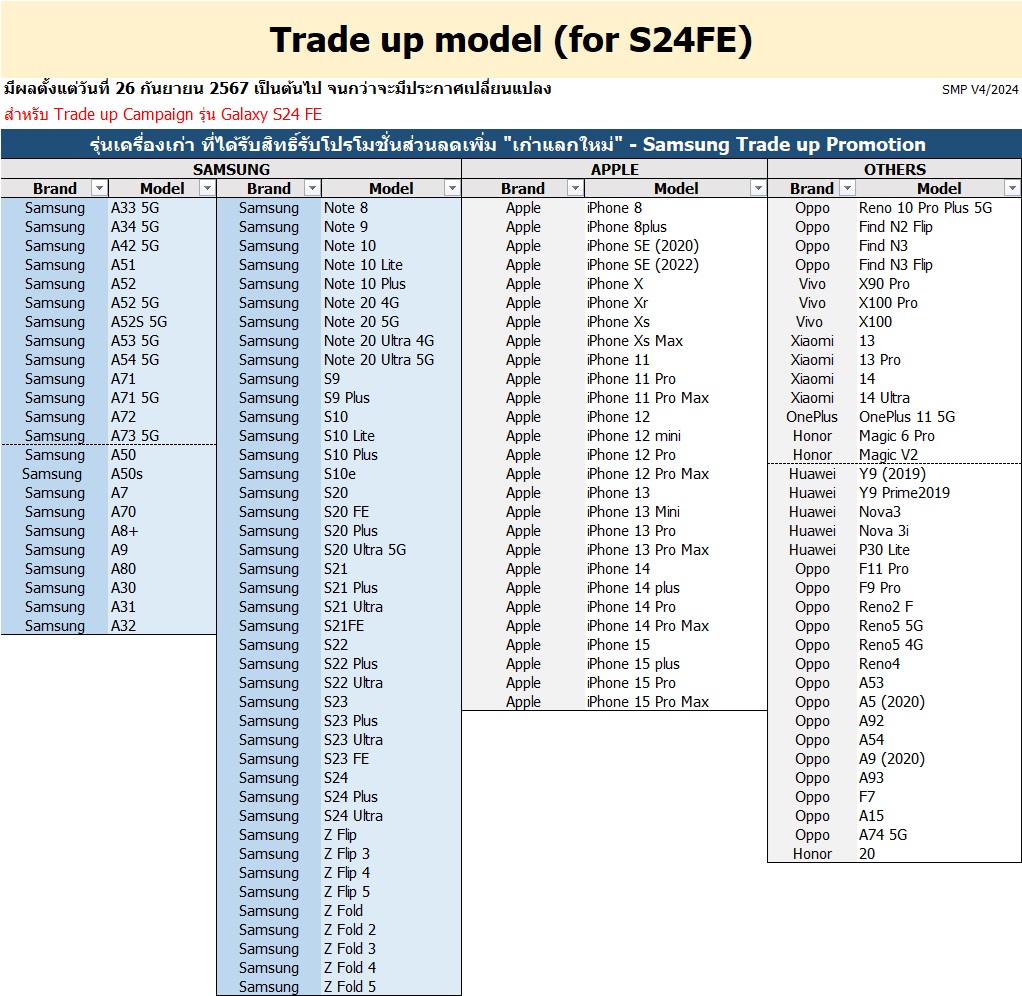Select 'Note 20 Ultra 5G' cell
The image size is (1022, 996).
(391, 360)
